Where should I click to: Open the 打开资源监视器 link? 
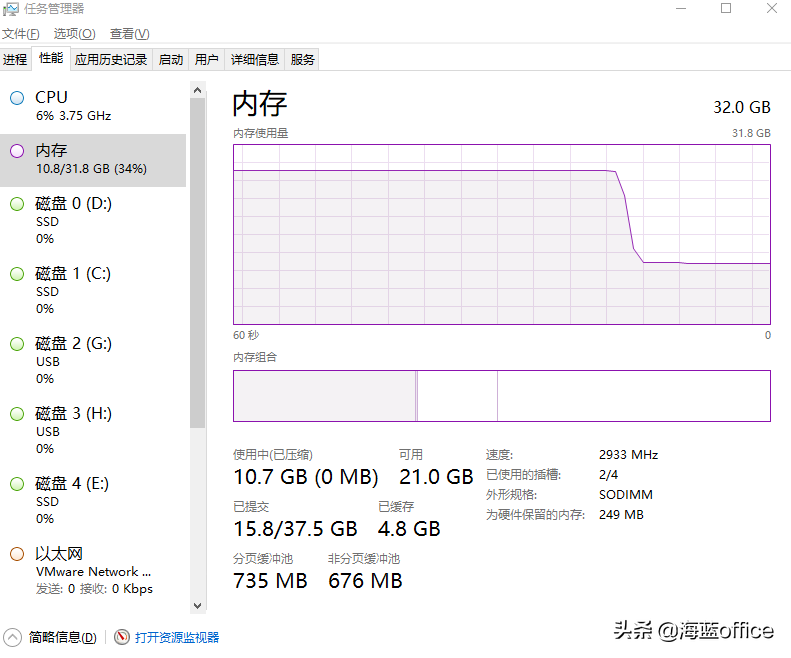177,637
